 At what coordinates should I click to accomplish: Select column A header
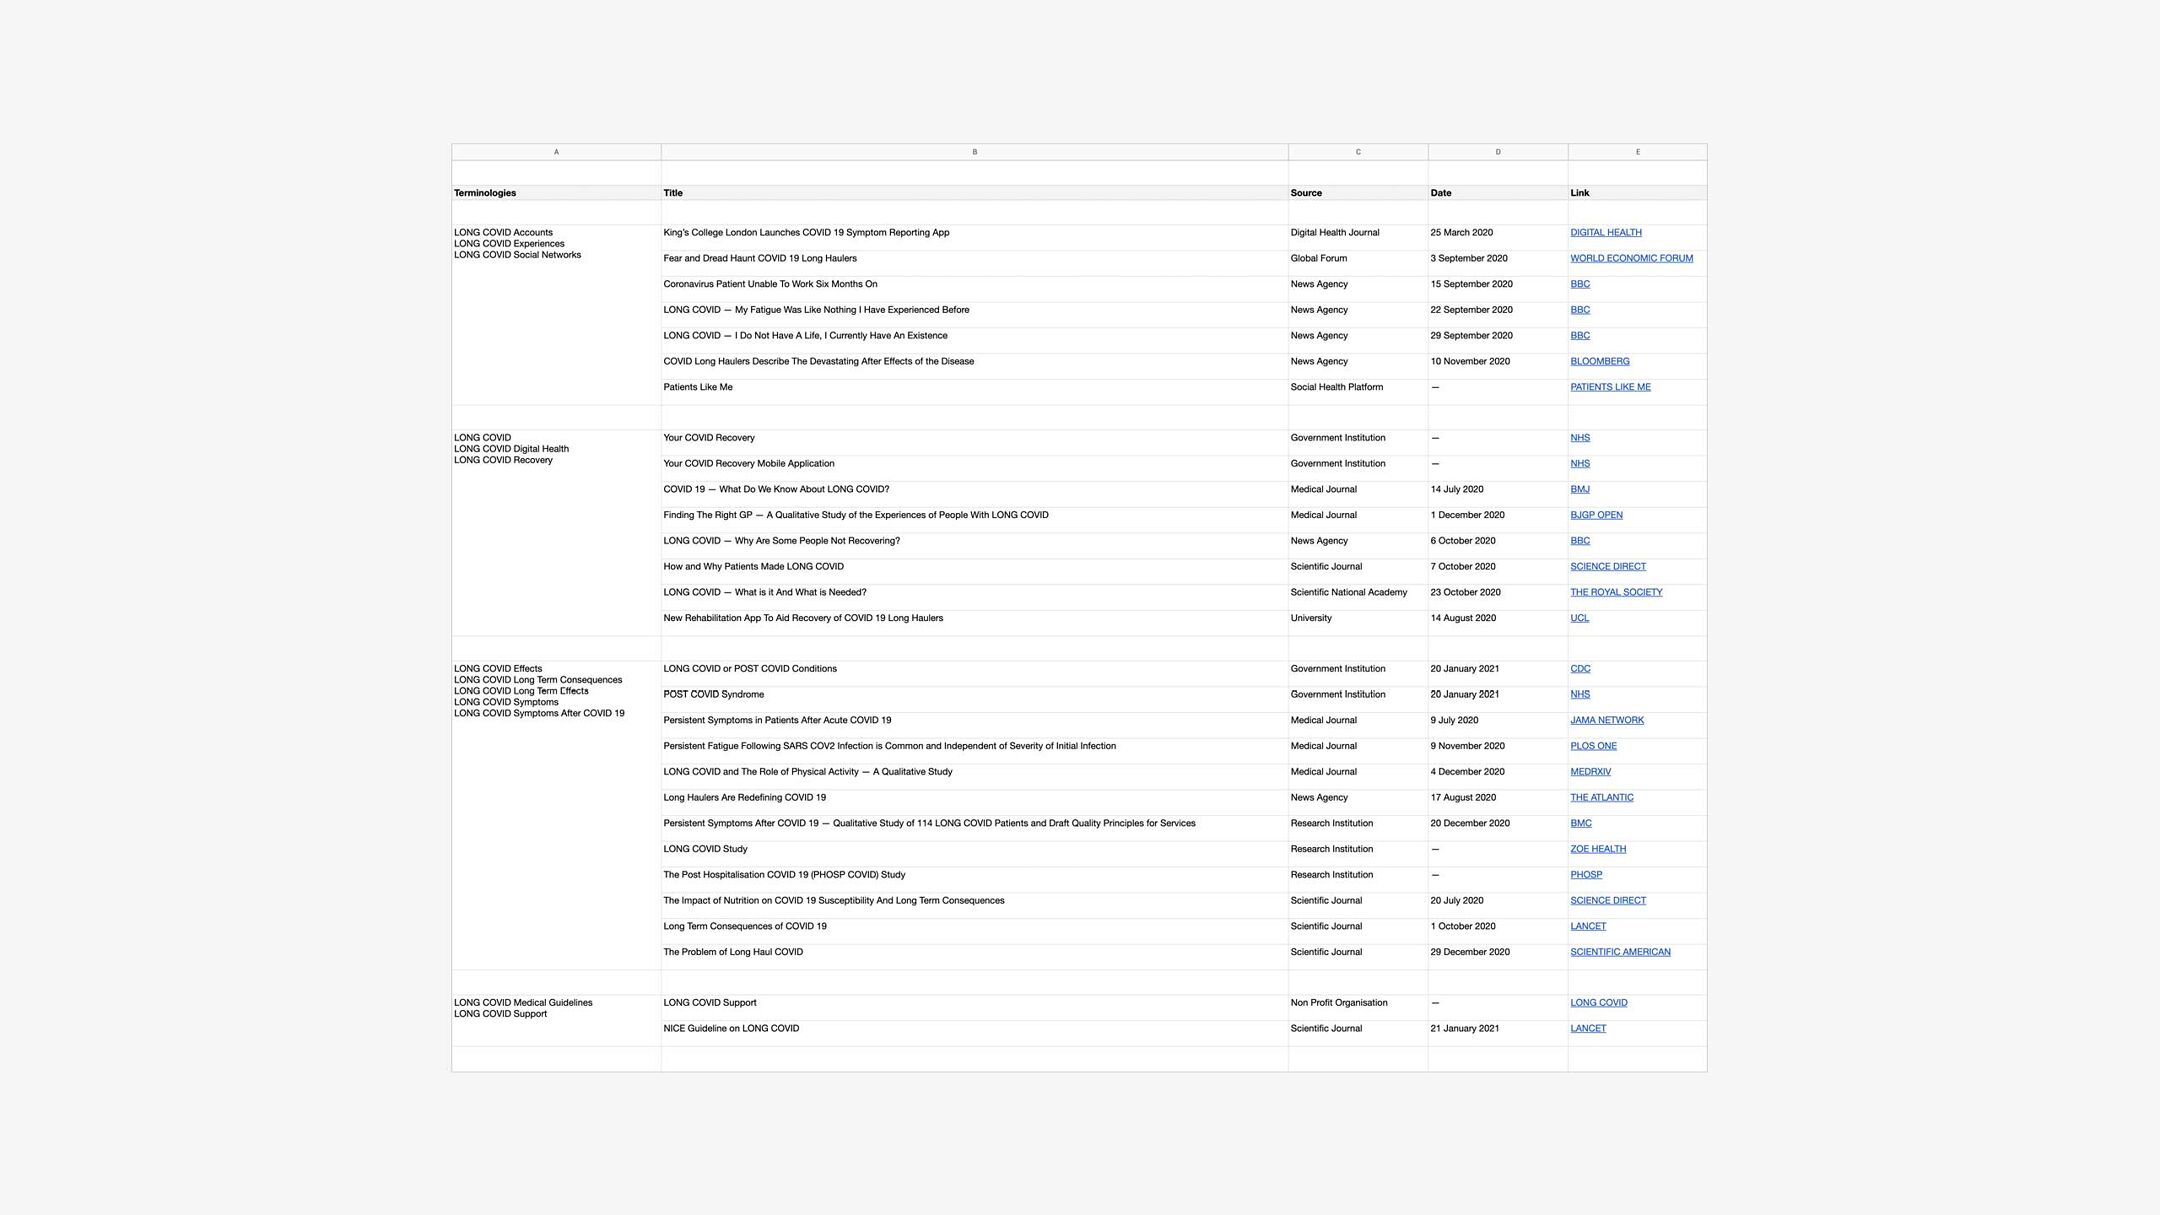pos(556,152)
